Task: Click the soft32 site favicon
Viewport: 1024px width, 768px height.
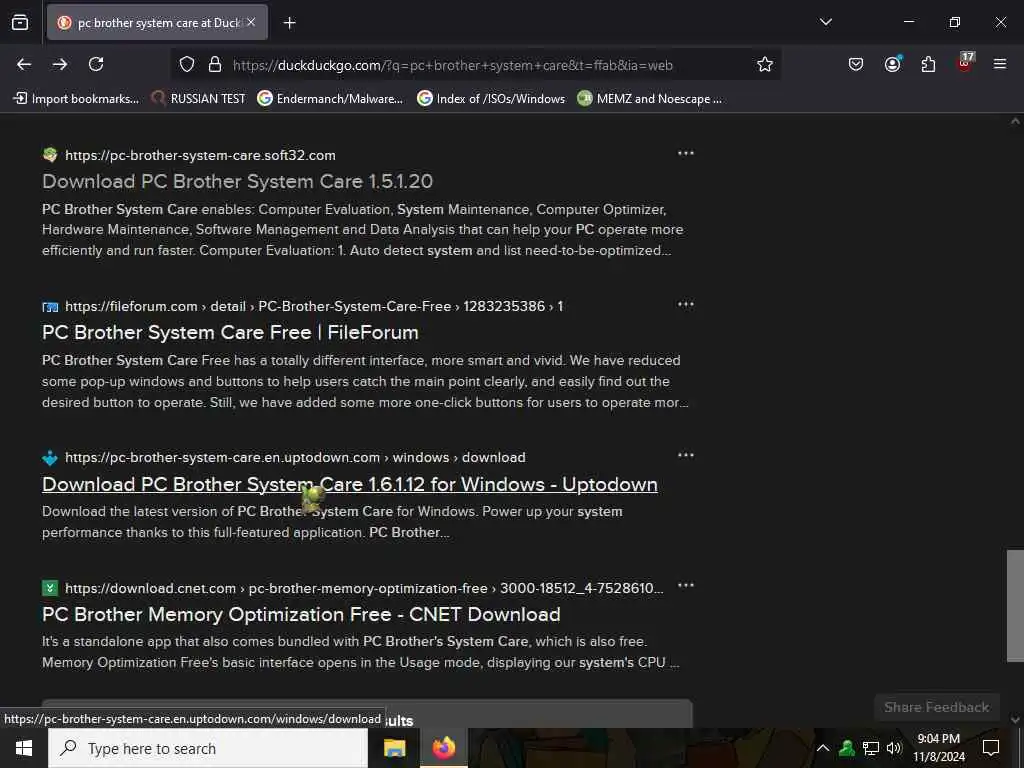Action: click(50, 155)
